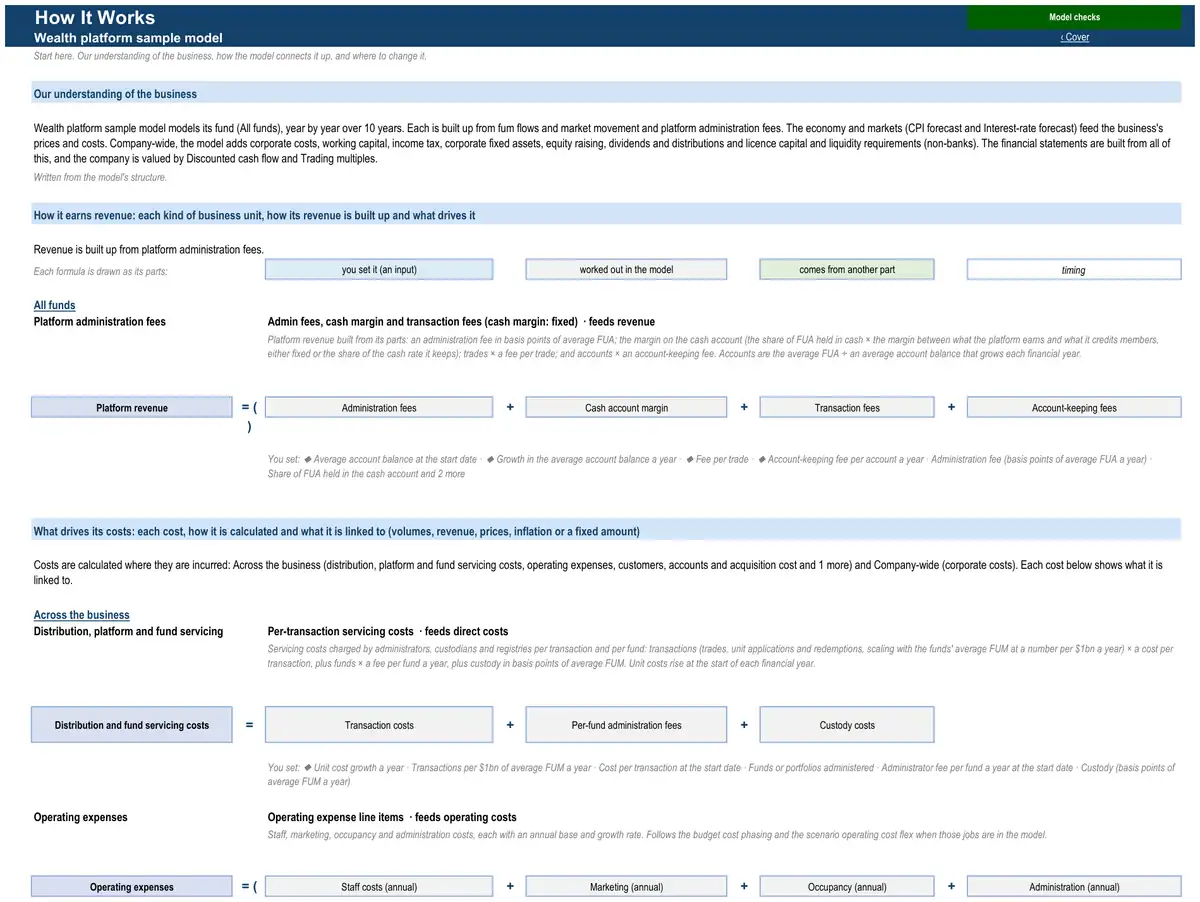Select the 'timing' legend box
This screenshot has height=902, width=1200.
(1074, 269)
